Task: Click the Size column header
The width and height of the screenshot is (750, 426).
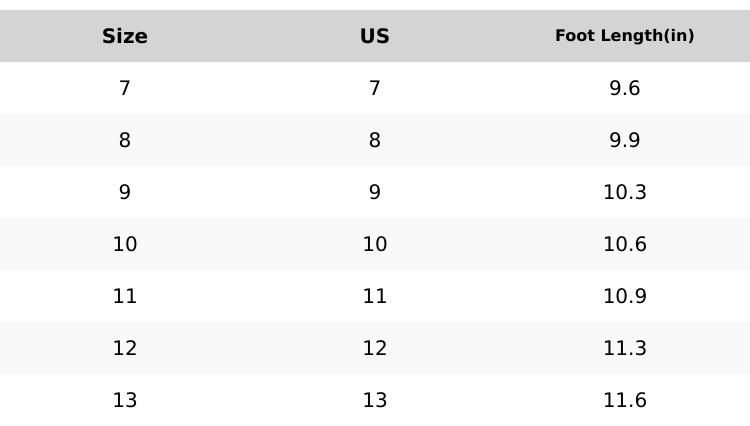Action: (x=125, y=36)
